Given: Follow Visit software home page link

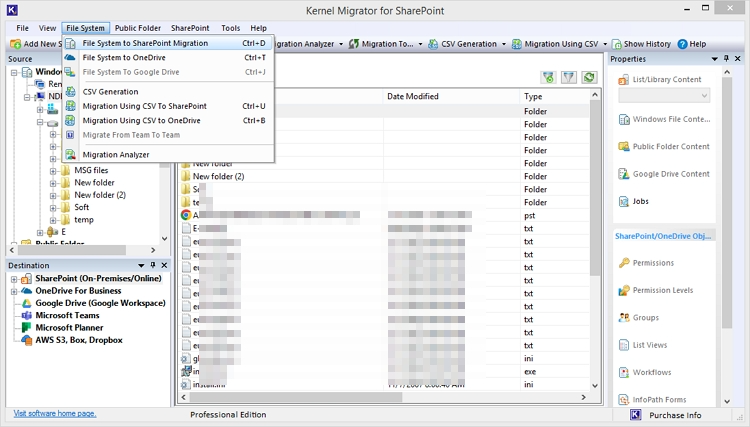Looking at the screenshot, I should 55,413.
